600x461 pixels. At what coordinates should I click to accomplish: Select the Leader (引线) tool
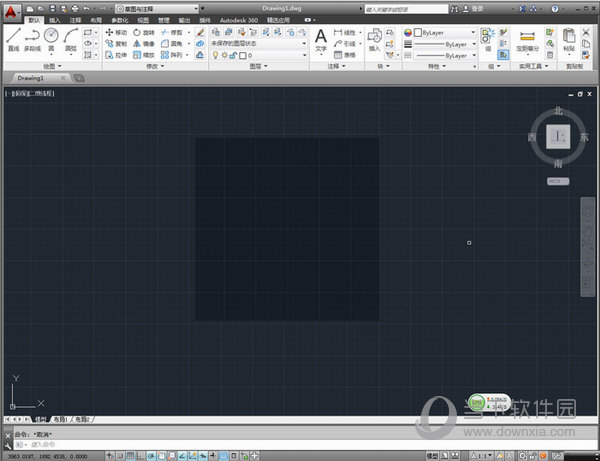click(x=345, y=44)
